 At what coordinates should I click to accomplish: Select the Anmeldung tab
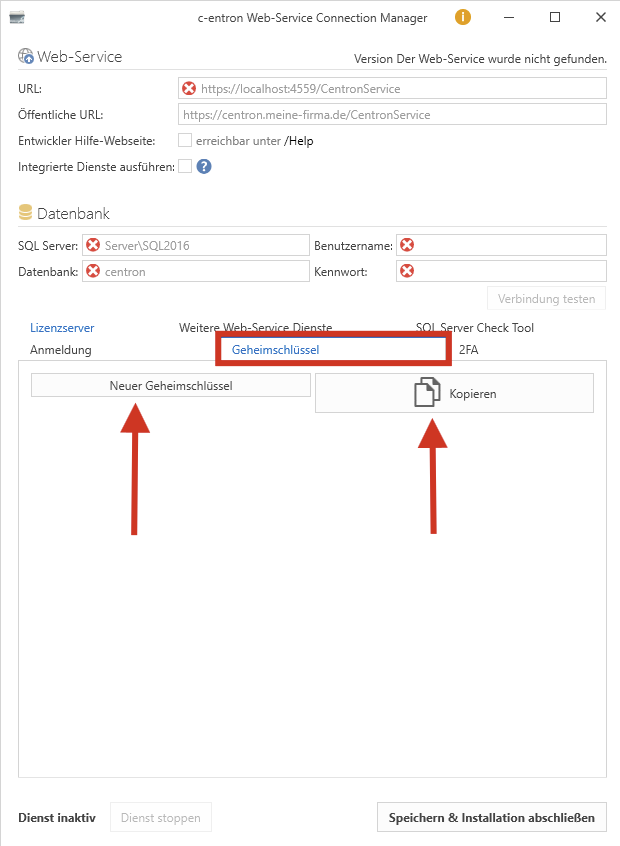[x=61, y=350]
